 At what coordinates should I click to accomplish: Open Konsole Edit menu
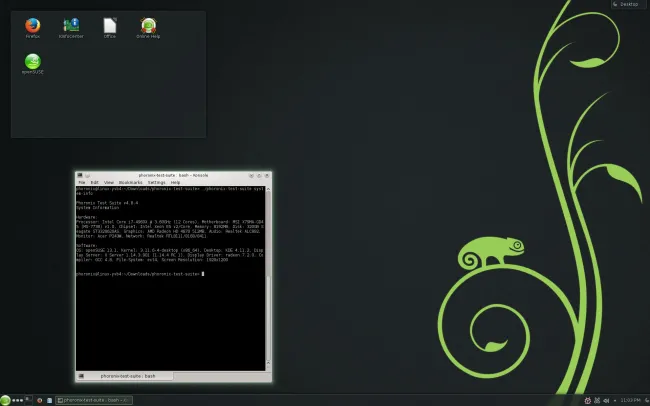[x=95, y=182]
